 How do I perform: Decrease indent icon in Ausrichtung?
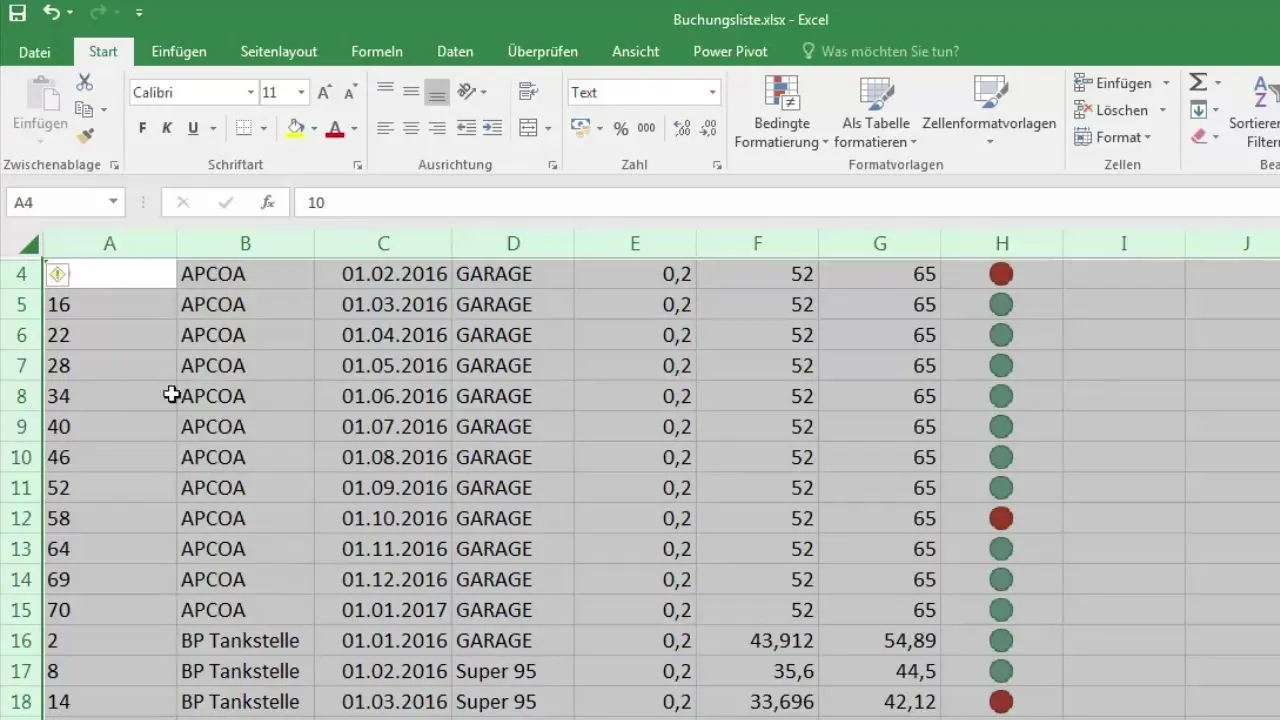[x=466, y=128]
